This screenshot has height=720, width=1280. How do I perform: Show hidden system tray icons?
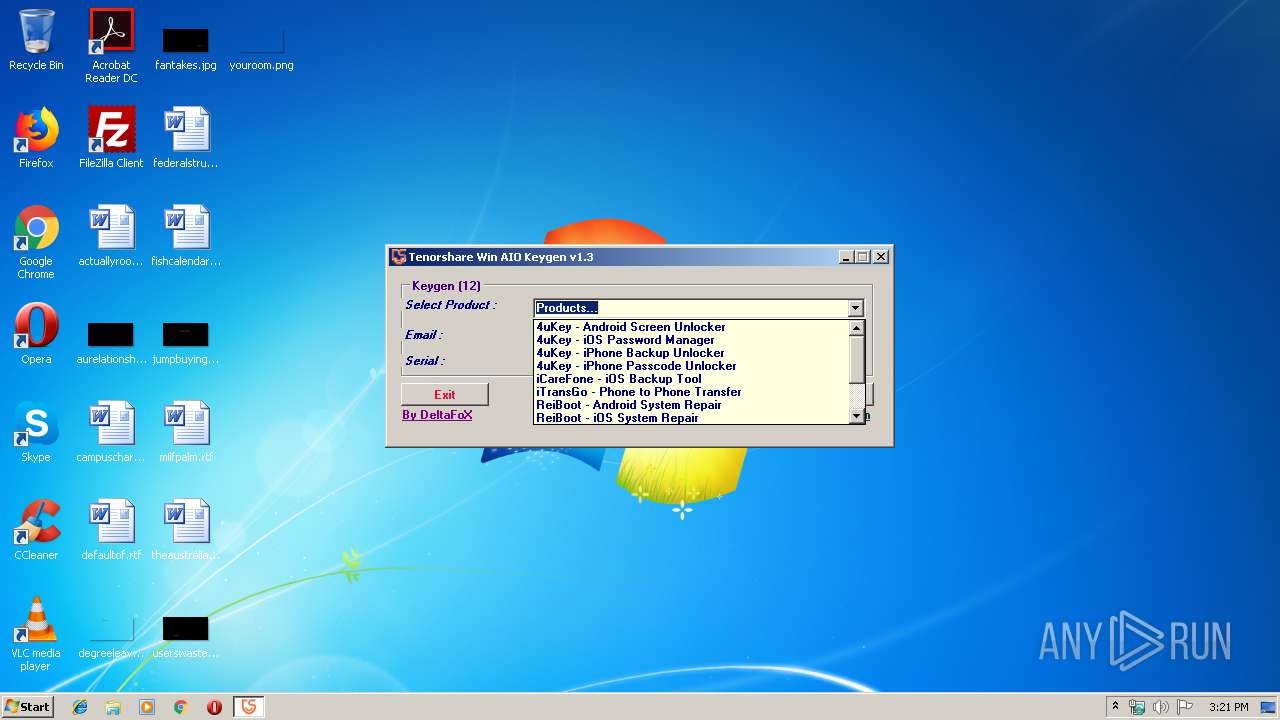pyautogui.click(x=1115, y=707)
